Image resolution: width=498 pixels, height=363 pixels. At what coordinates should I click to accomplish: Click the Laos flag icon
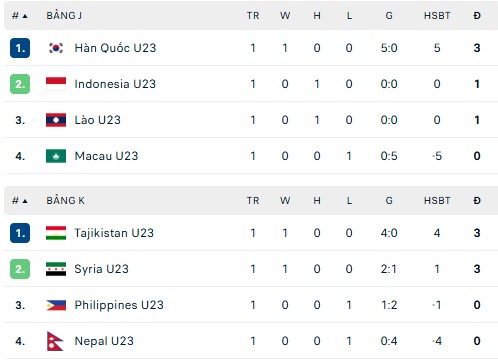56,120
